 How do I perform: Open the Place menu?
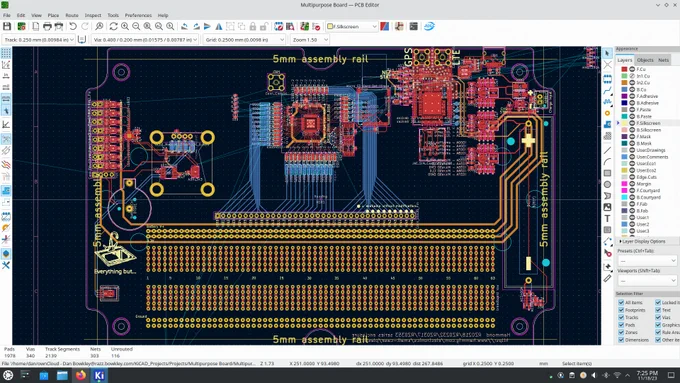coord(53,15)
